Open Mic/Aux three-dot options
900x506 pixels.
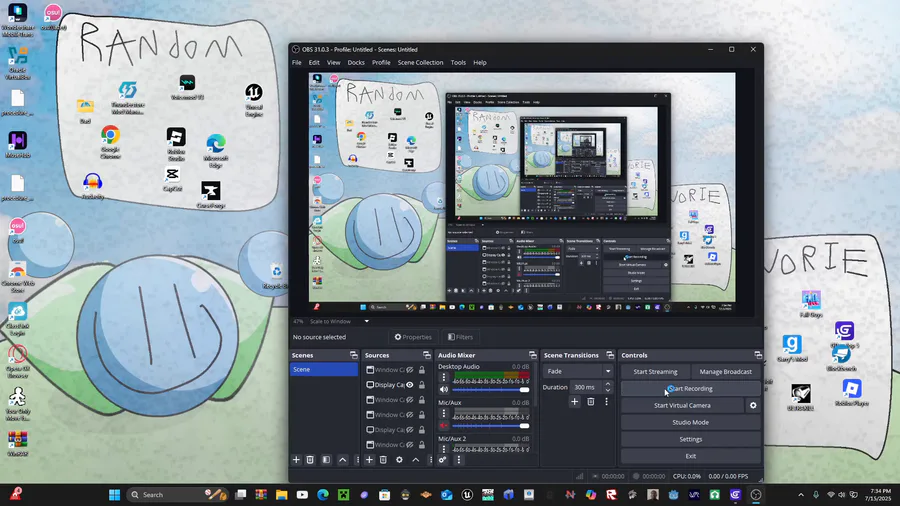point(443,413)
